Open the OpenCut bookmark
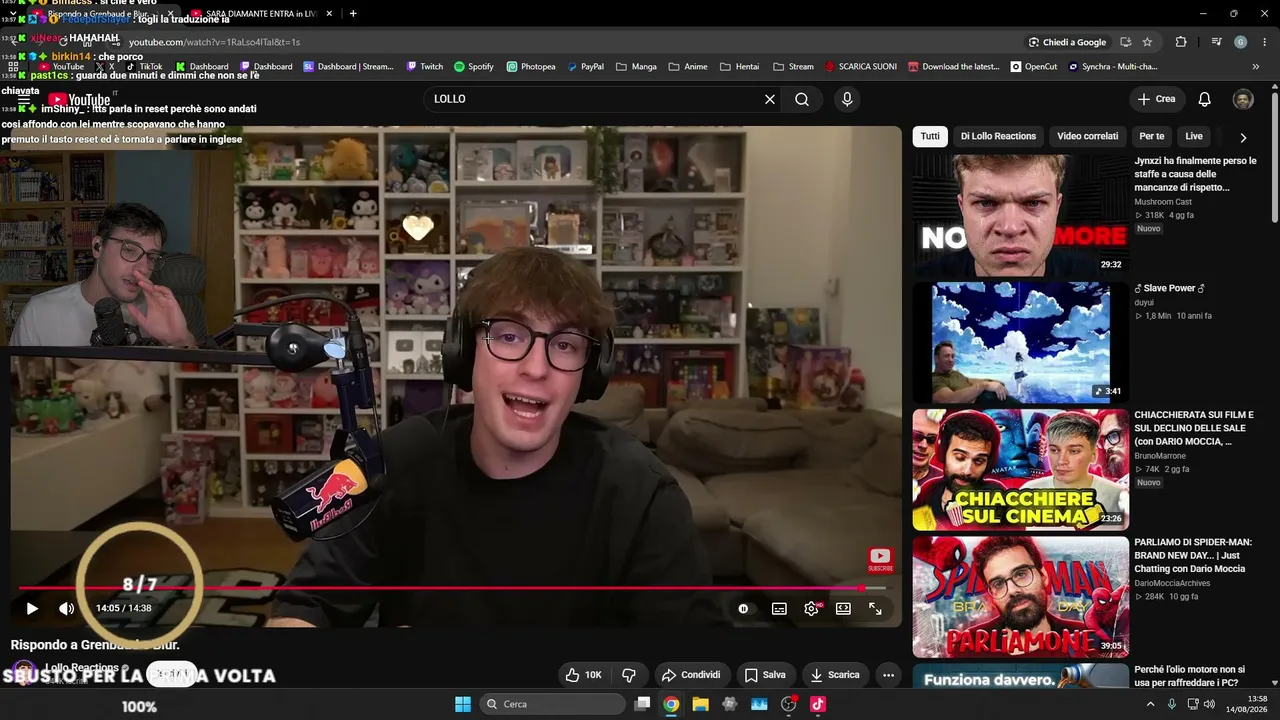This screenshot has width=1280, height=720. (1034, 67)
